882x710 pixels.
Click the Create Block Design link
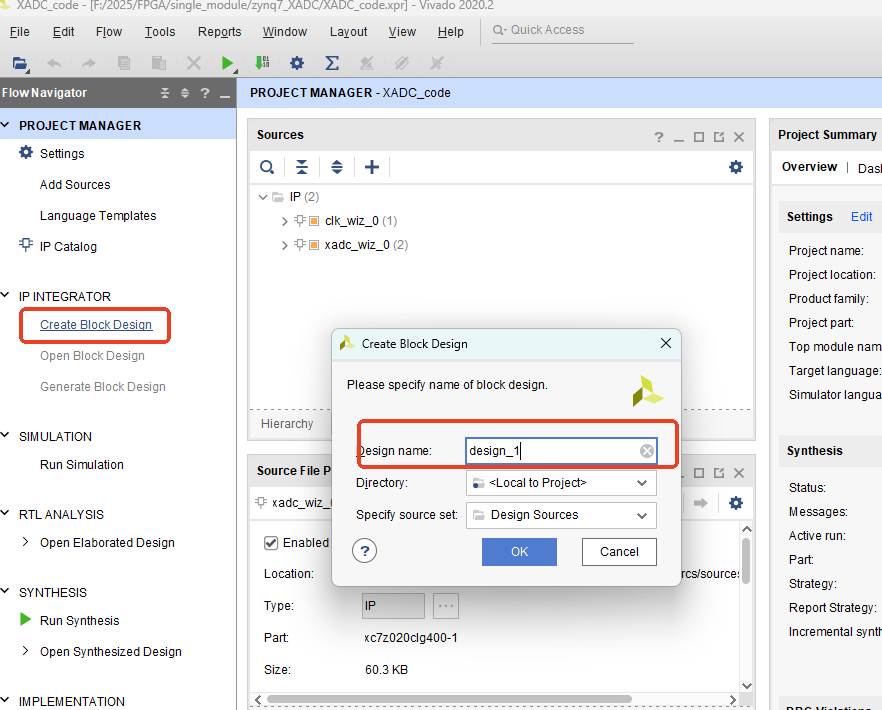[96, 325]
